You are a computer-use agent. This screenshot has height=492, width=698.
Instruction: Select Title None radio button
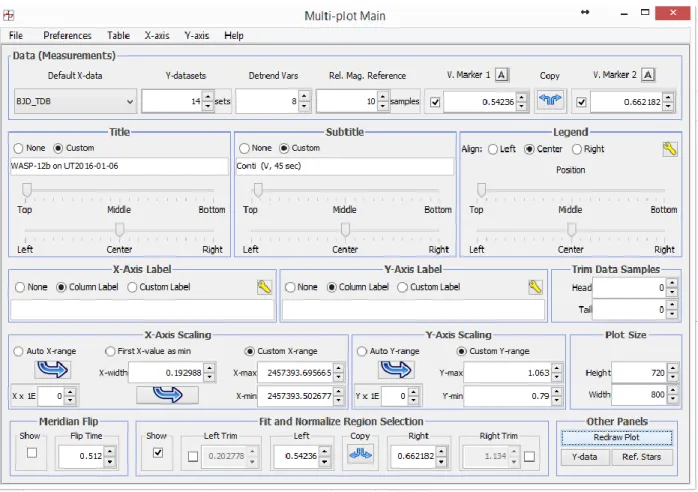[x=18, y=148]
